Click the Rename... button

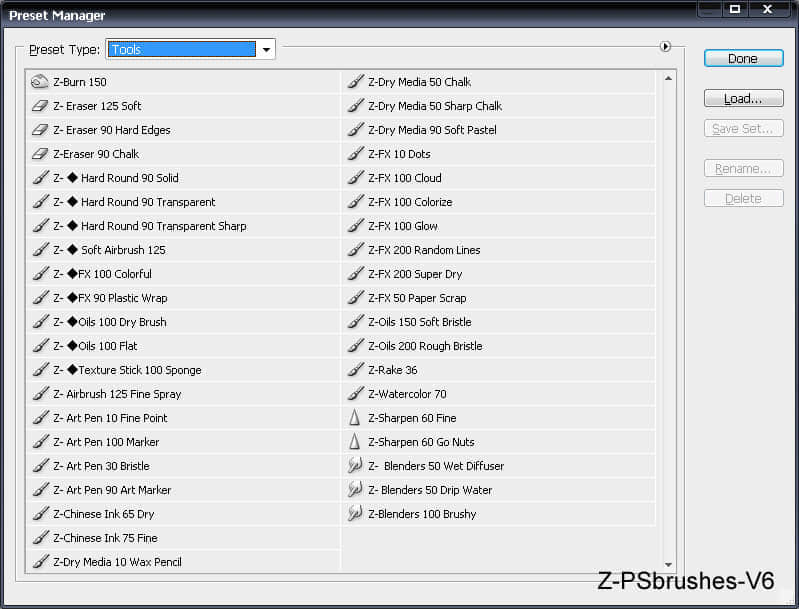click(x=743, y=168)
